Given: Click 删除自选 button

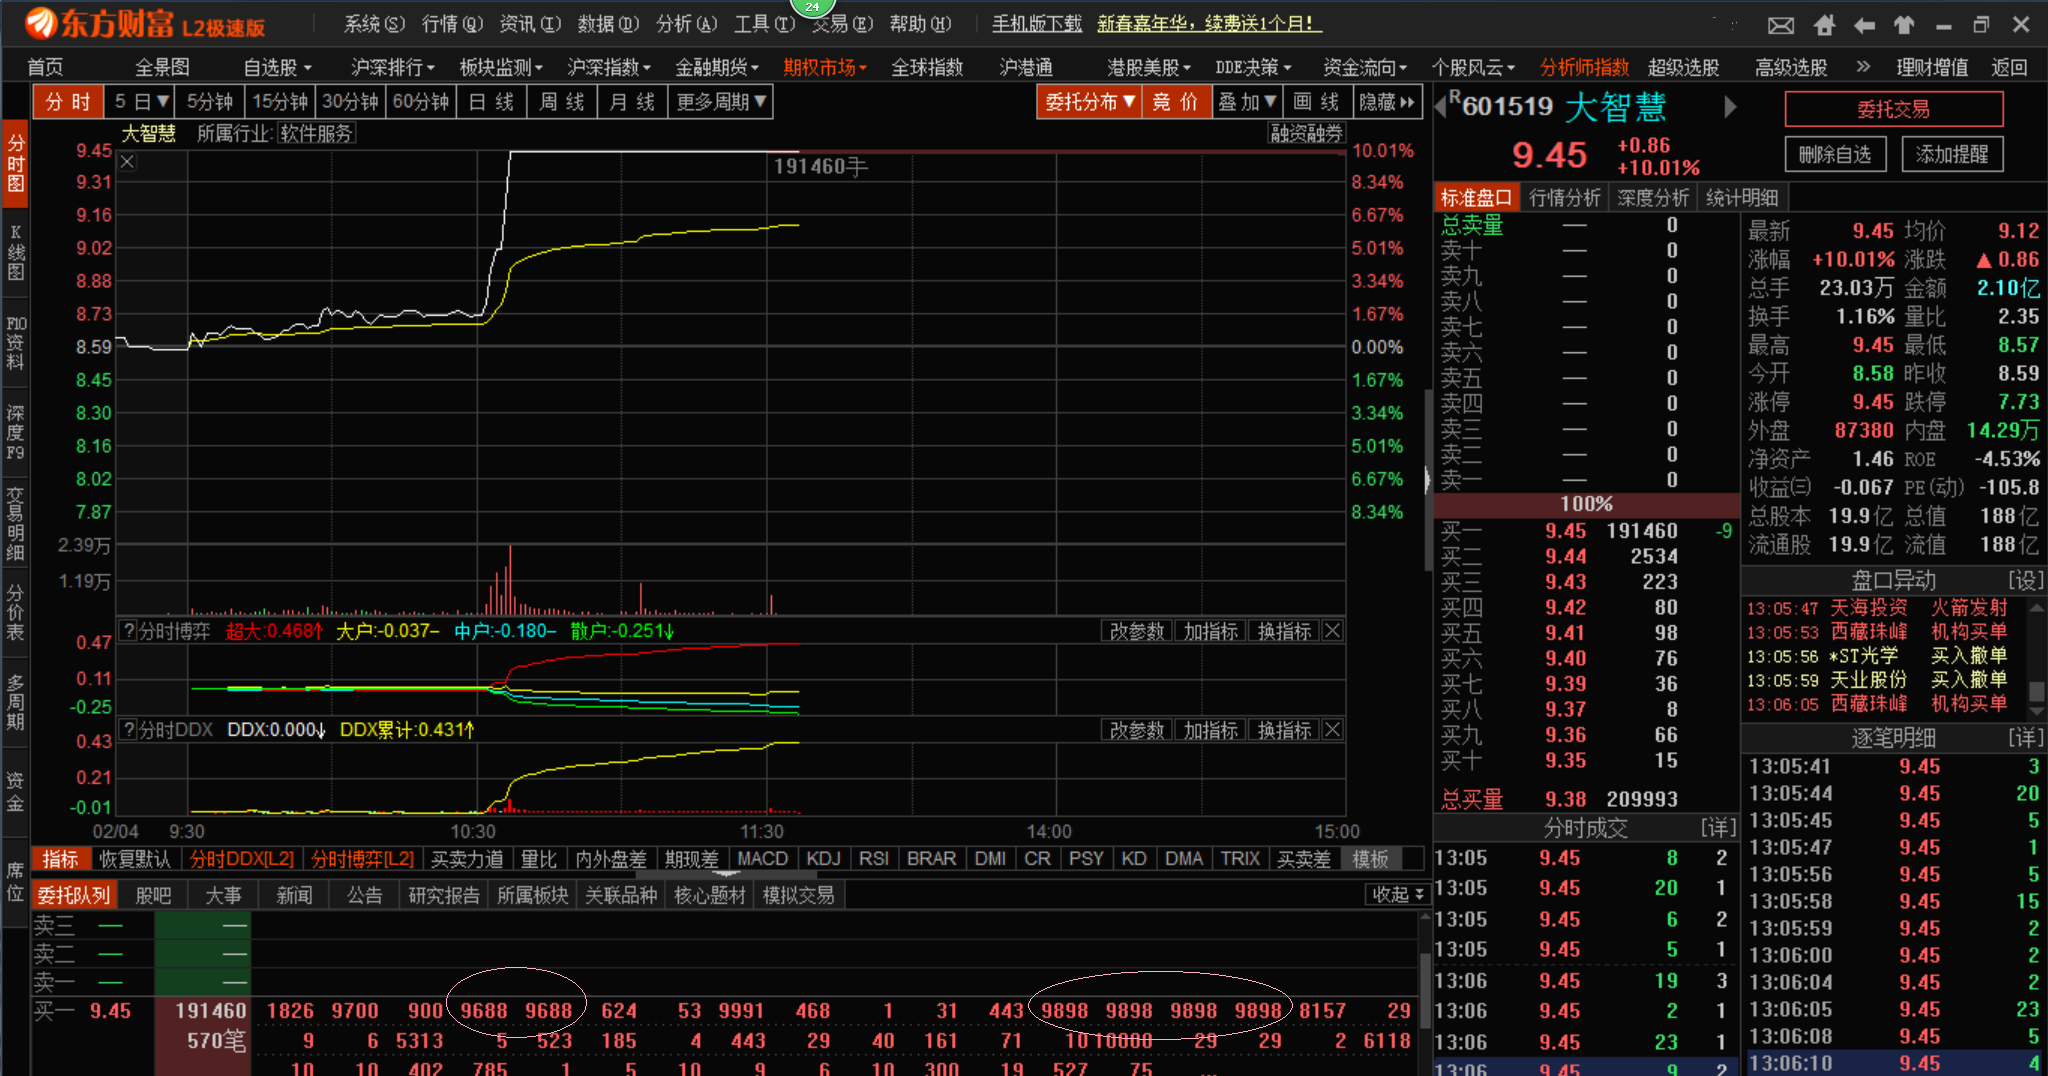Looking at the screenshot, I should point(1835,154).
